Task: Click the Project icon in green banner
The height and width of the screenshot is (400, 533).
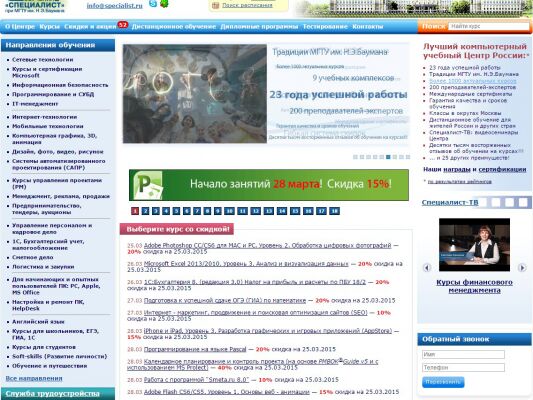Action: pos(148,185)
